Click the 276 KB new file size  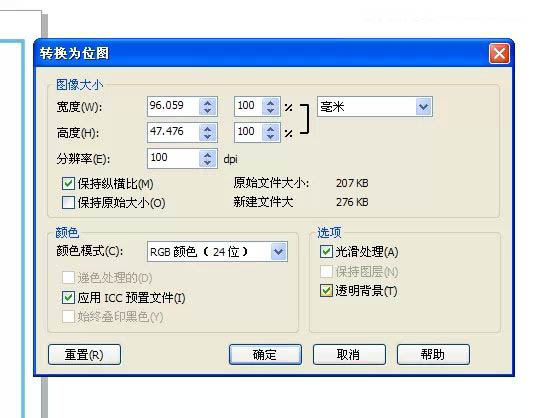pos(352,202)
